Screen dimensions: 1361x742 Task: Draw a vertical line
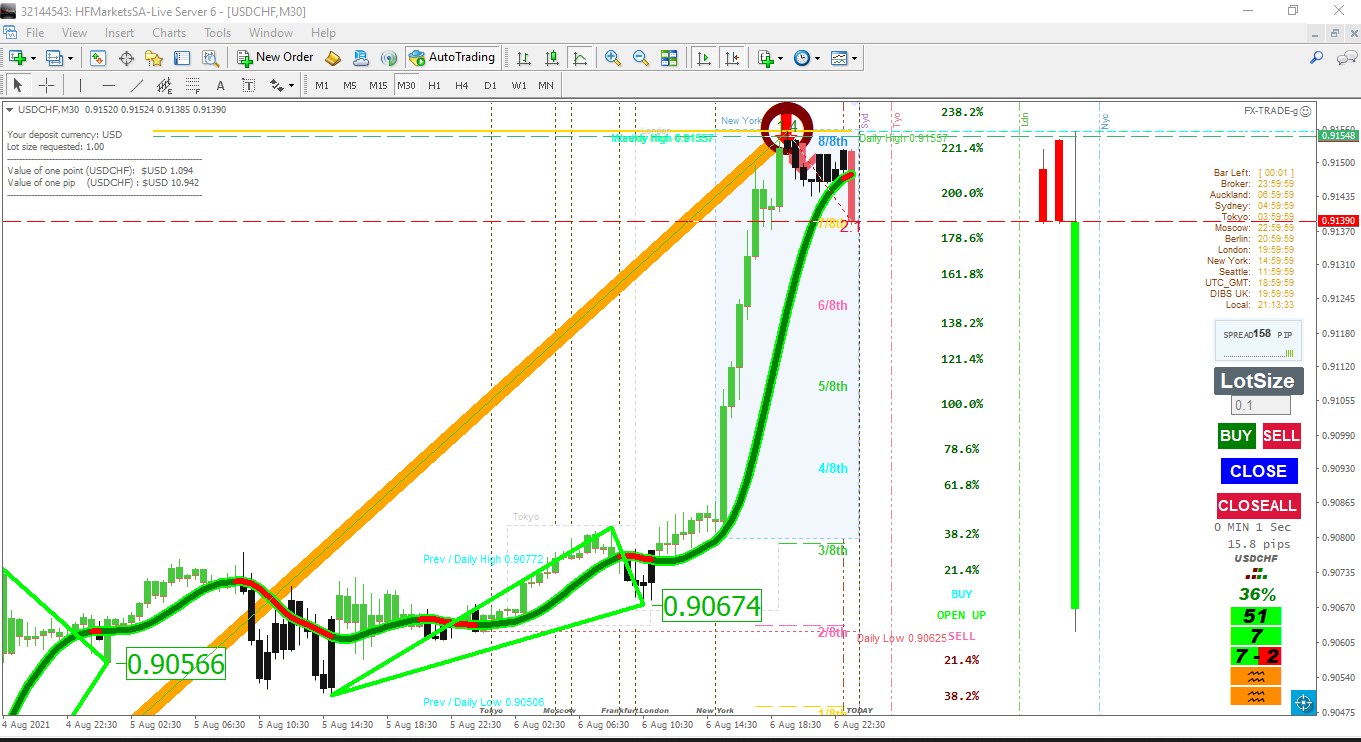[80, 85]
